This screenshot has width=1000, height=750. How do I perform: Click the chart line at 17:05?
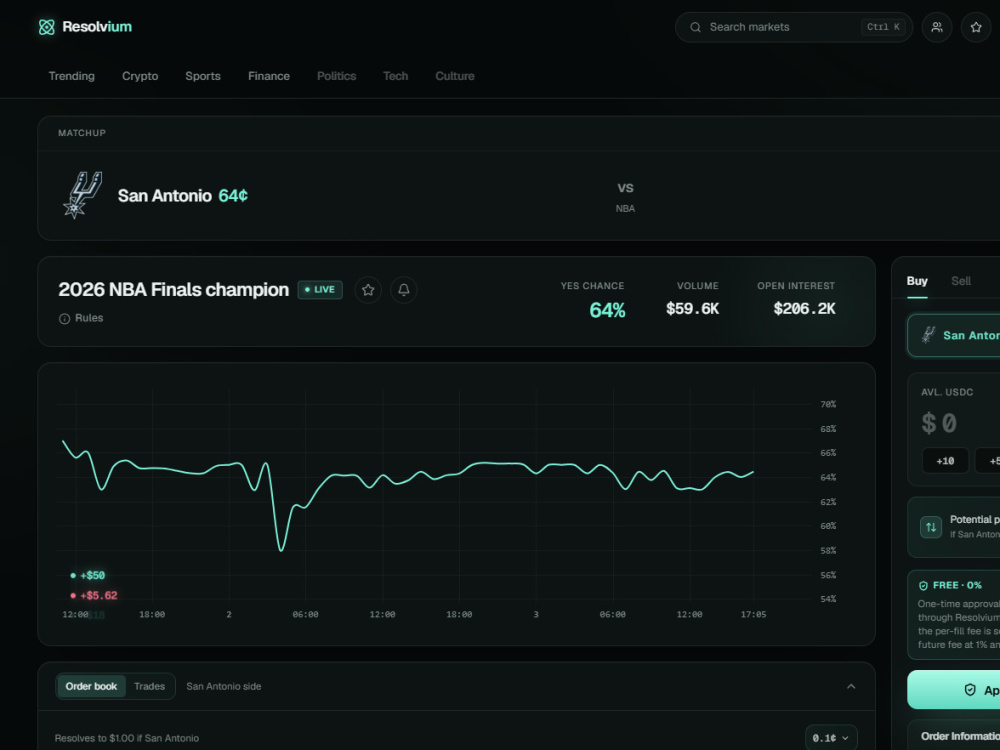click(753, 472)
